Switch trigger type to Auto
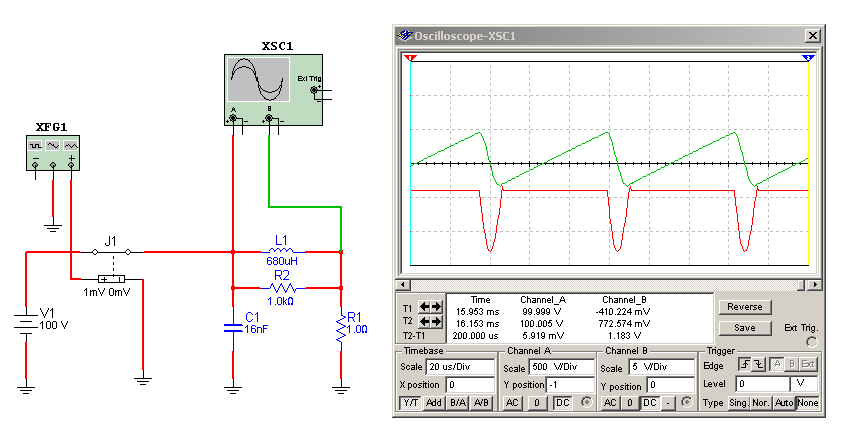The image size is (848, 442). click(785, 402)
